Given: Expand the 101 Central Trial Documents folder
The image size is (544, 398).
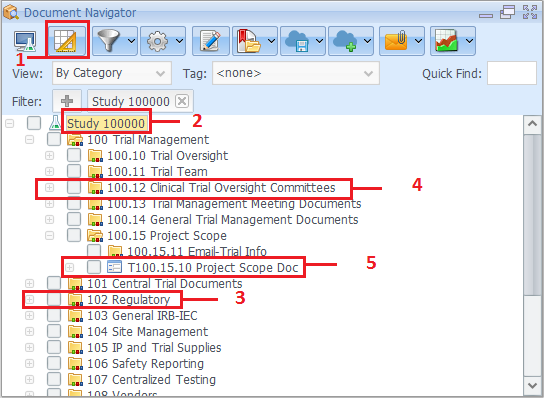Looking at the screenshot, I should (29, 283).
